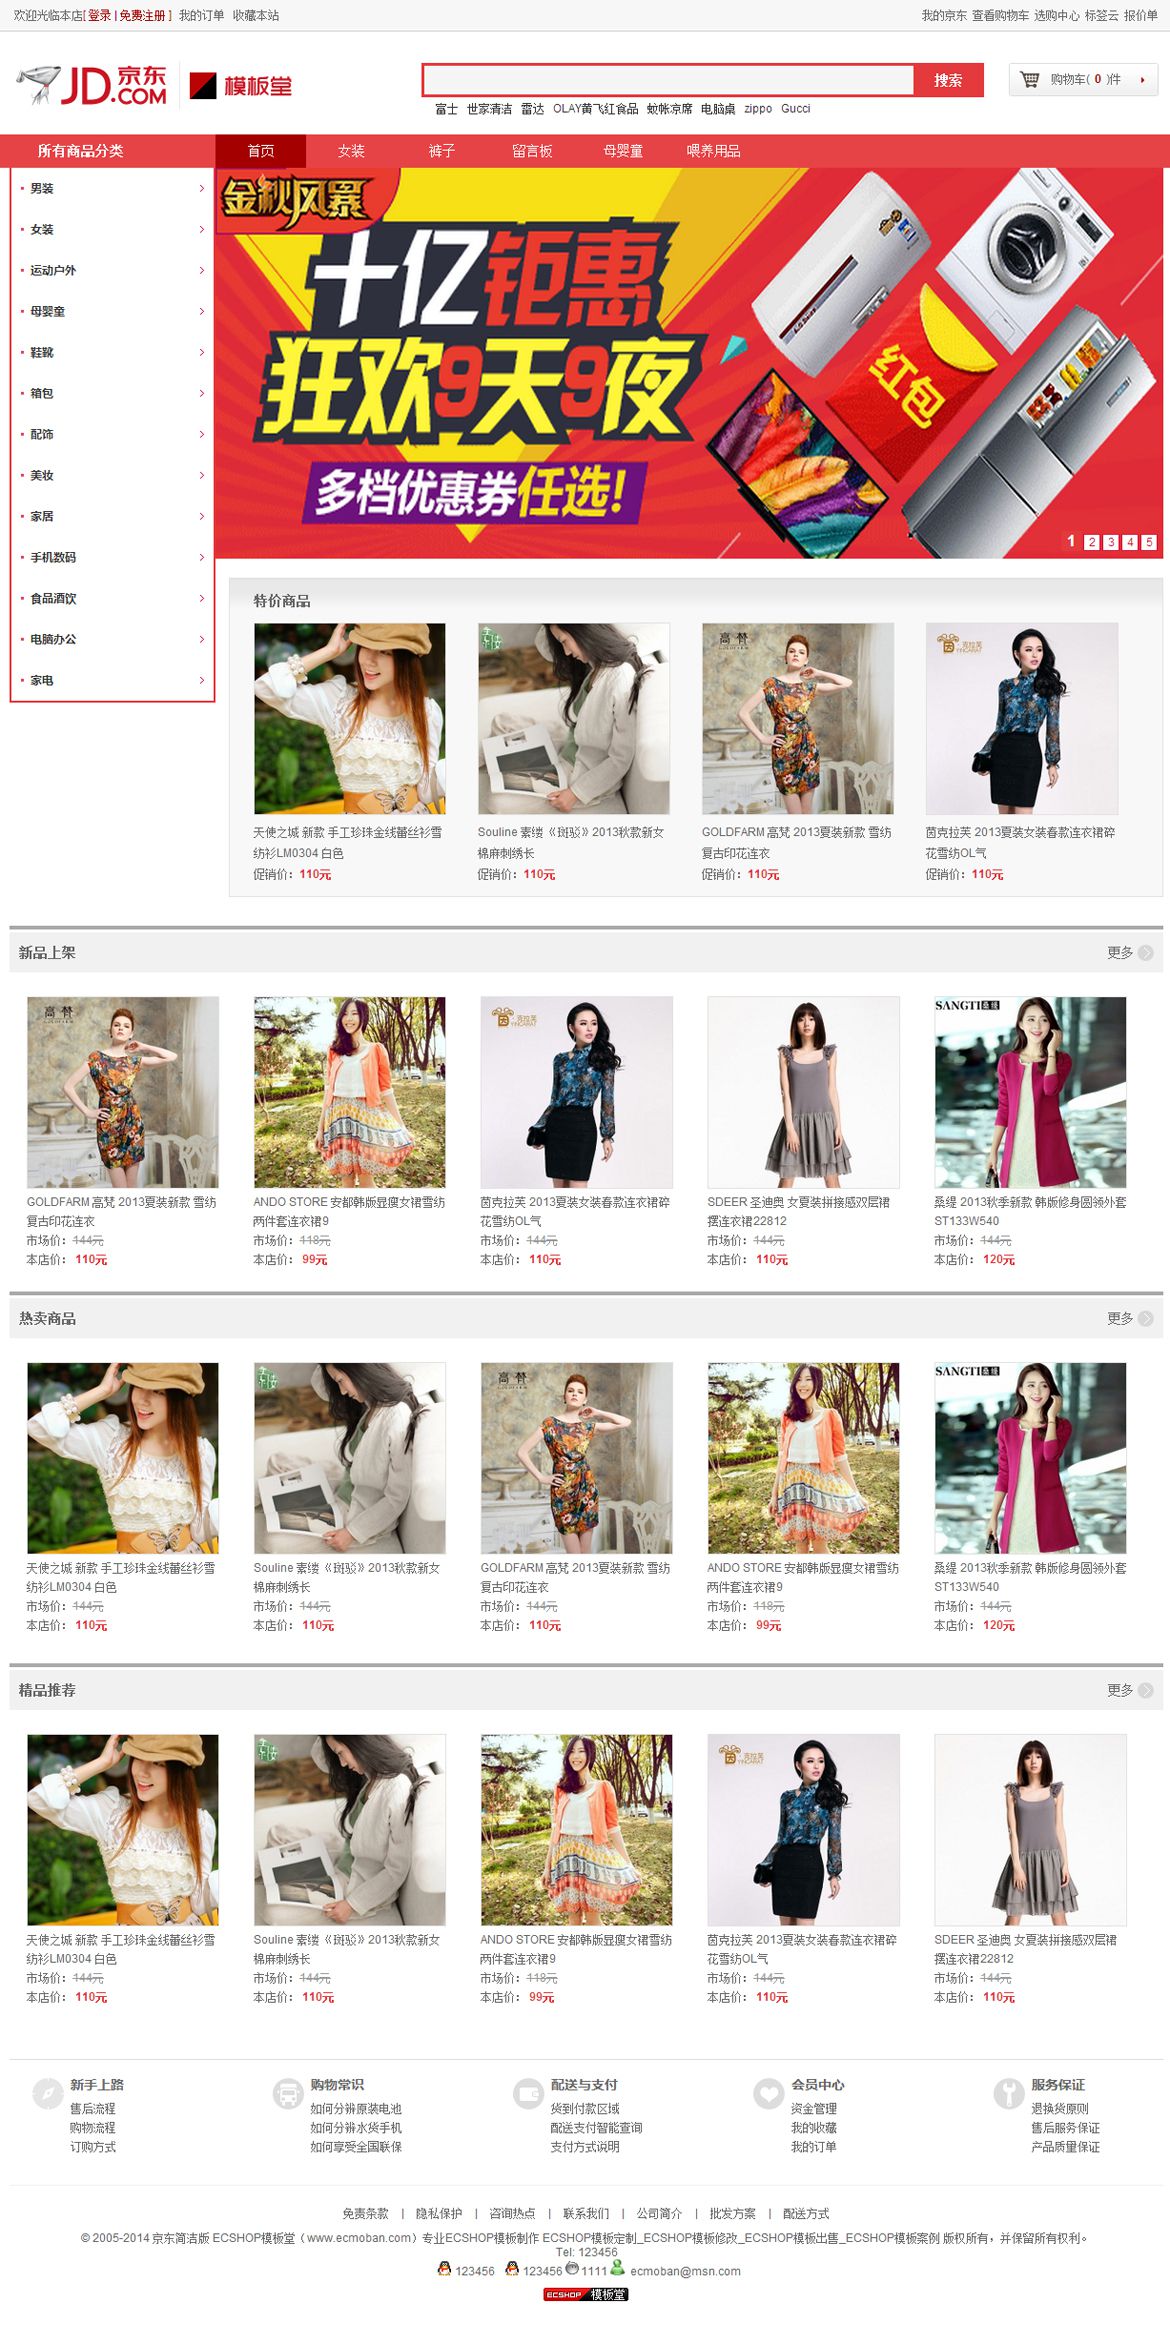Screen dimensions: 1170x2344
Task: Click the shopping cart icon
Action: (1030, 79)
